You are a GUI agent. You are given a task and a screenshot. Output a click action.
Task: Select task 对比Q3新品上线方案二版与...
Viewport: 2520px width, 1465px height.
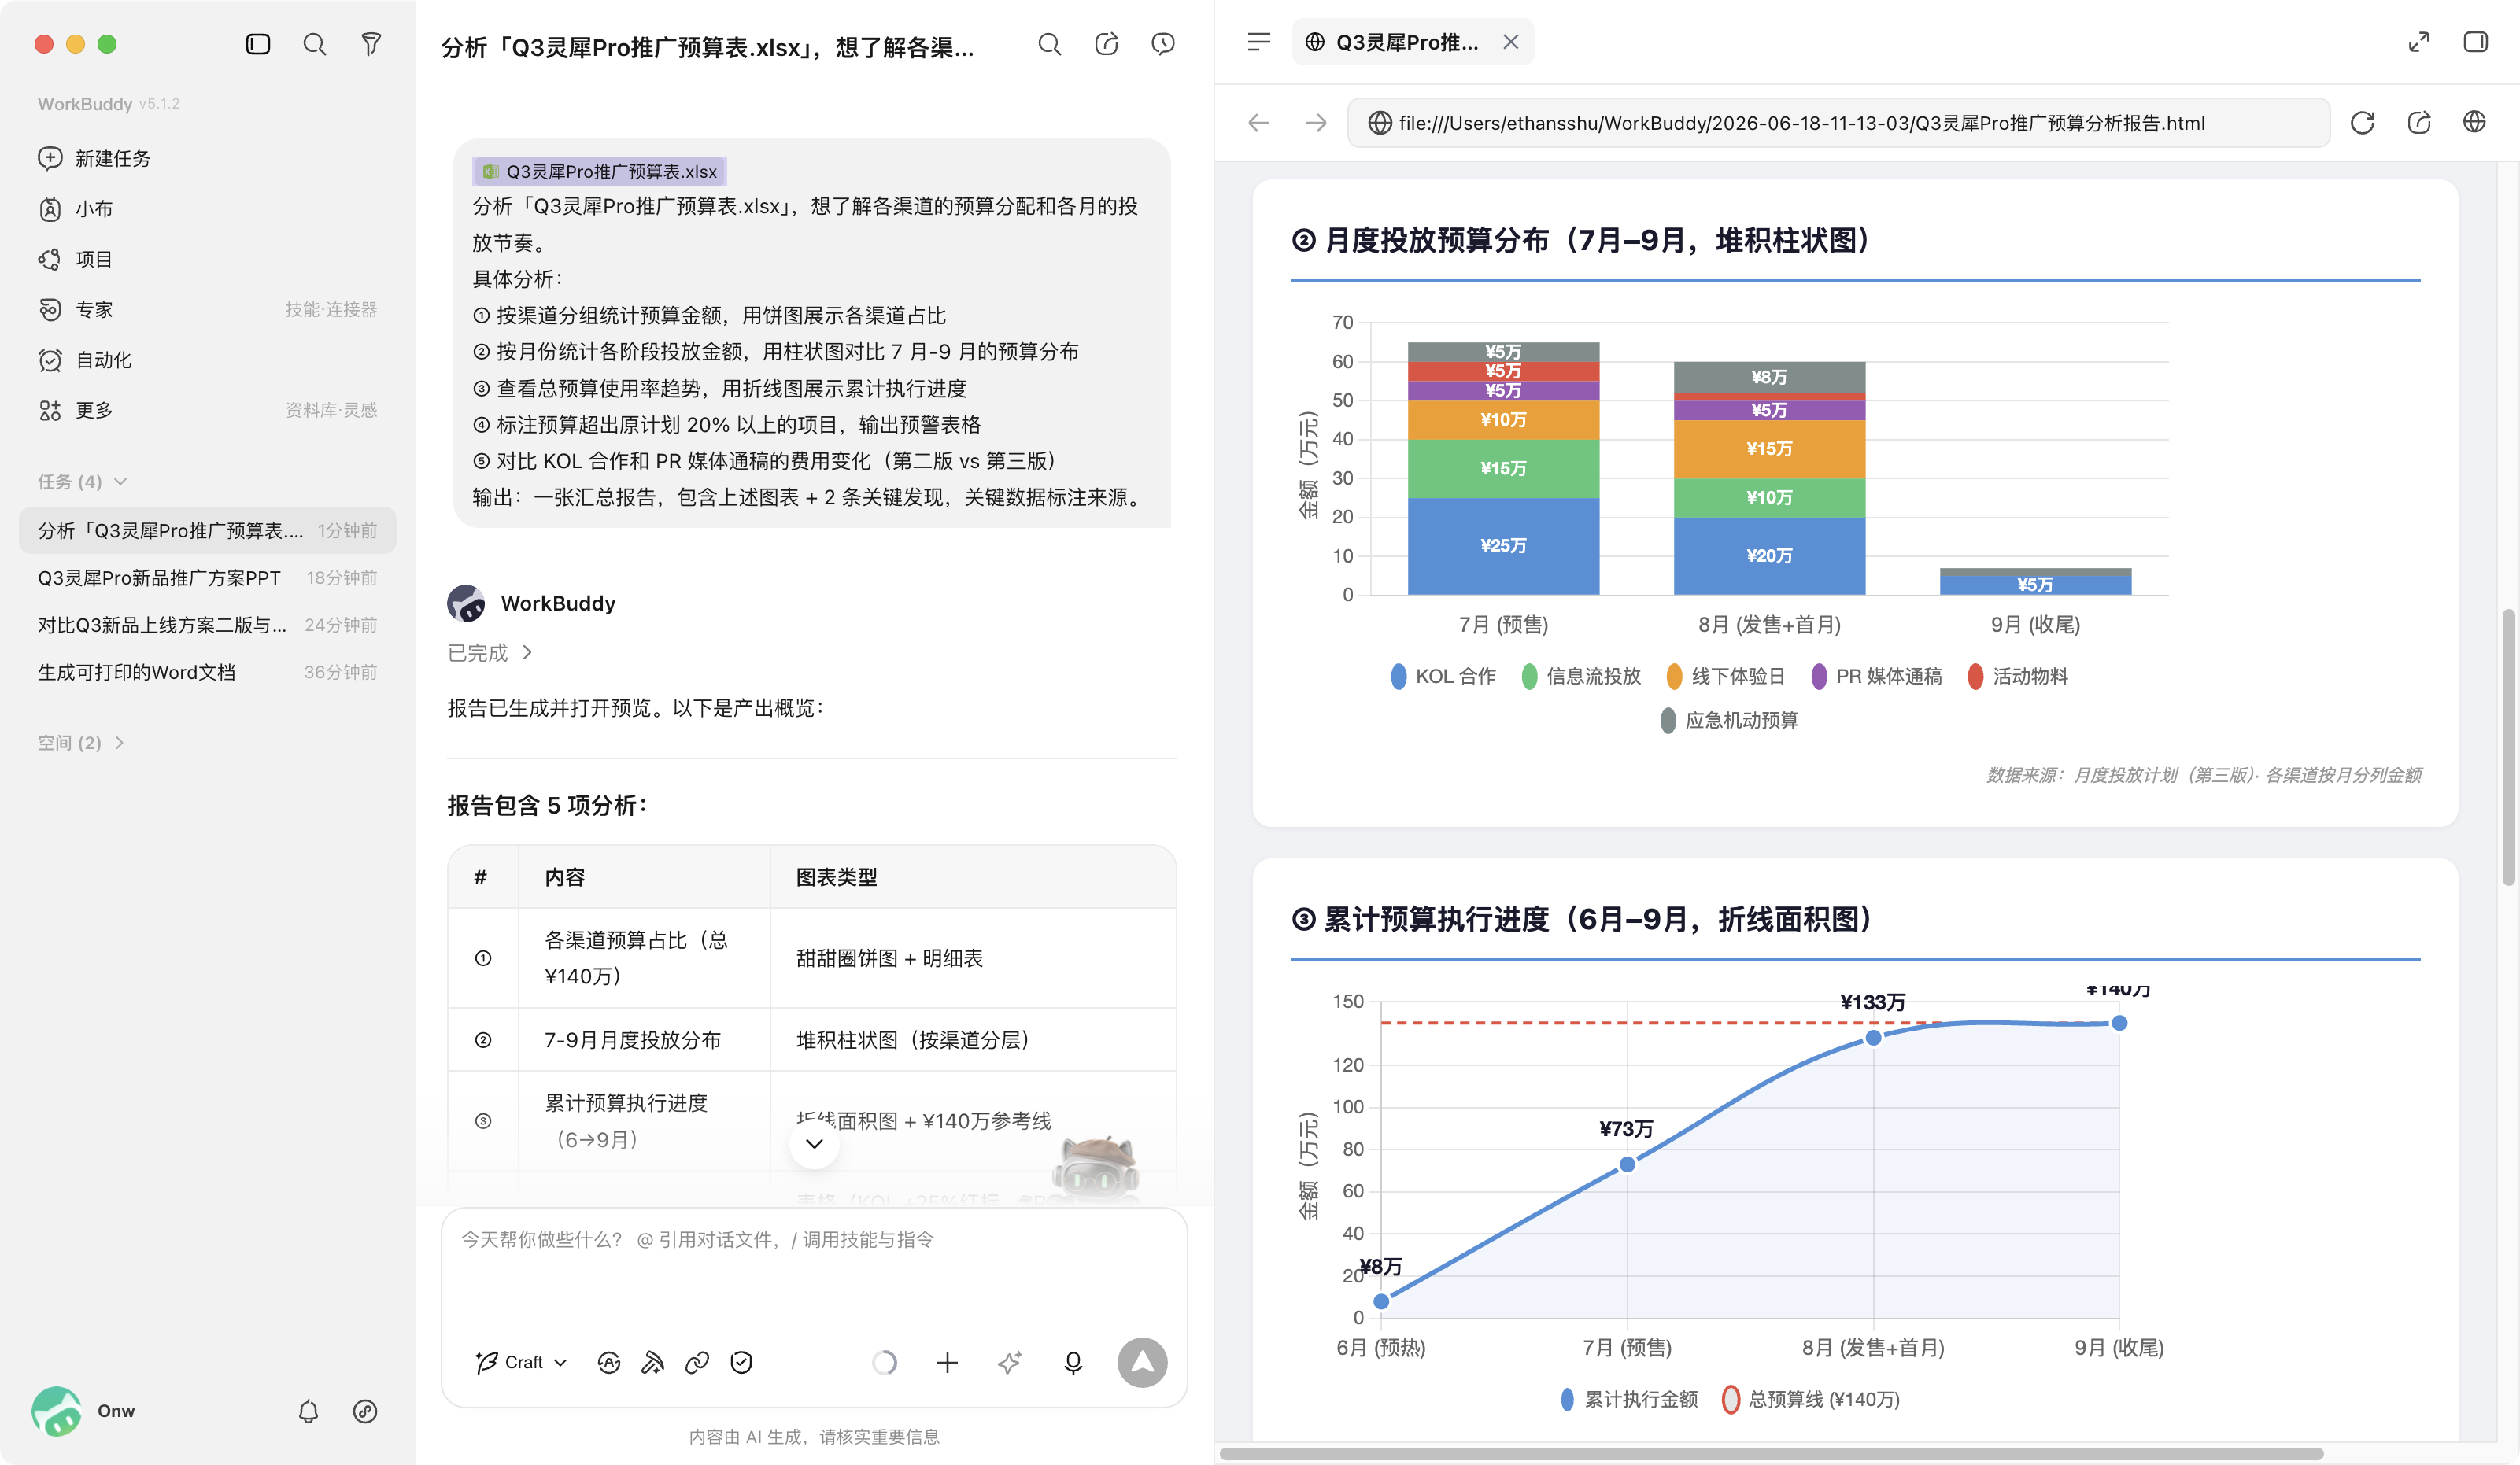(x=207, y=624)
